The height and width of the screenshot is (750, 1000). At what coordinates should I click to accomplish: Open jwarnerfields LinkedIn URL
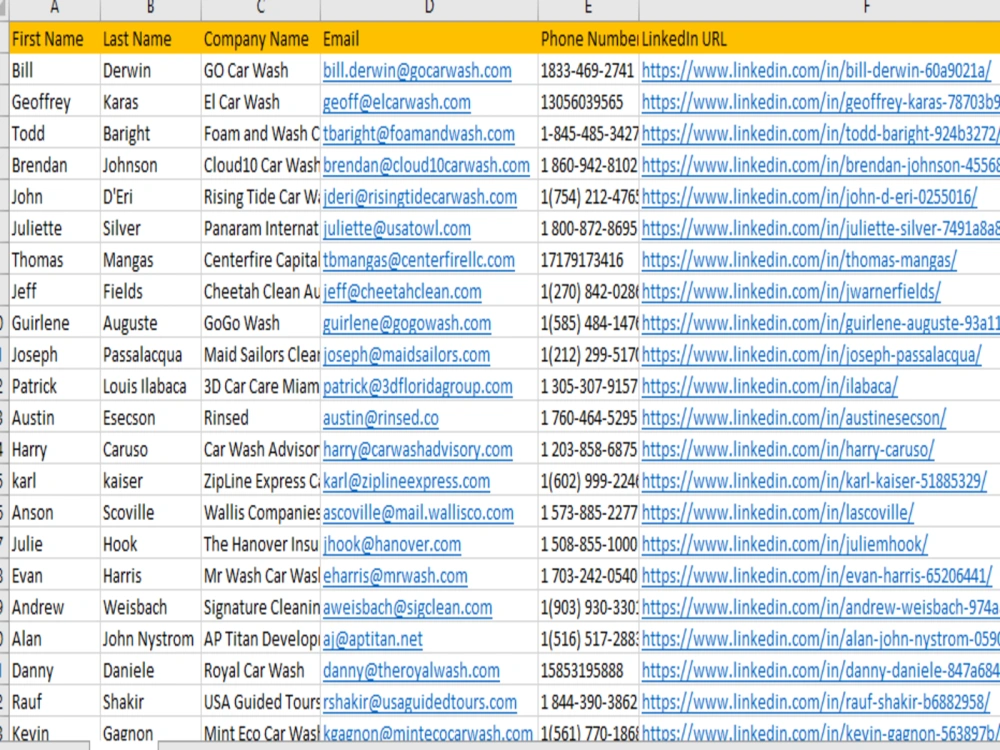791,292
